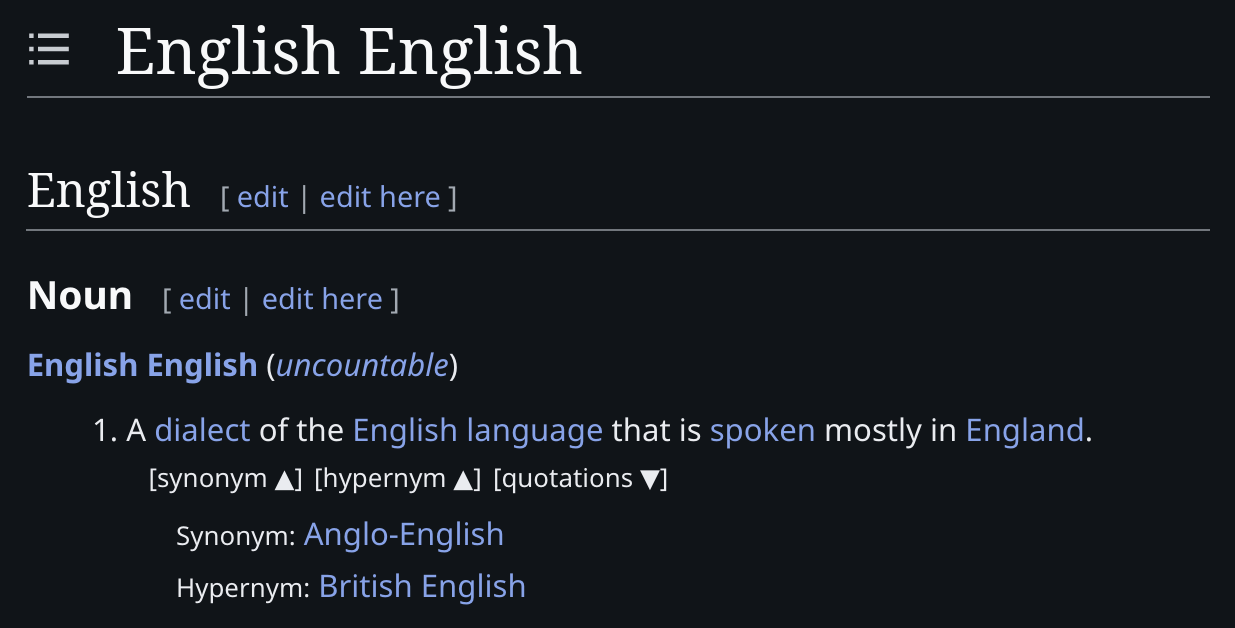Open the English language link

[478, 430]
